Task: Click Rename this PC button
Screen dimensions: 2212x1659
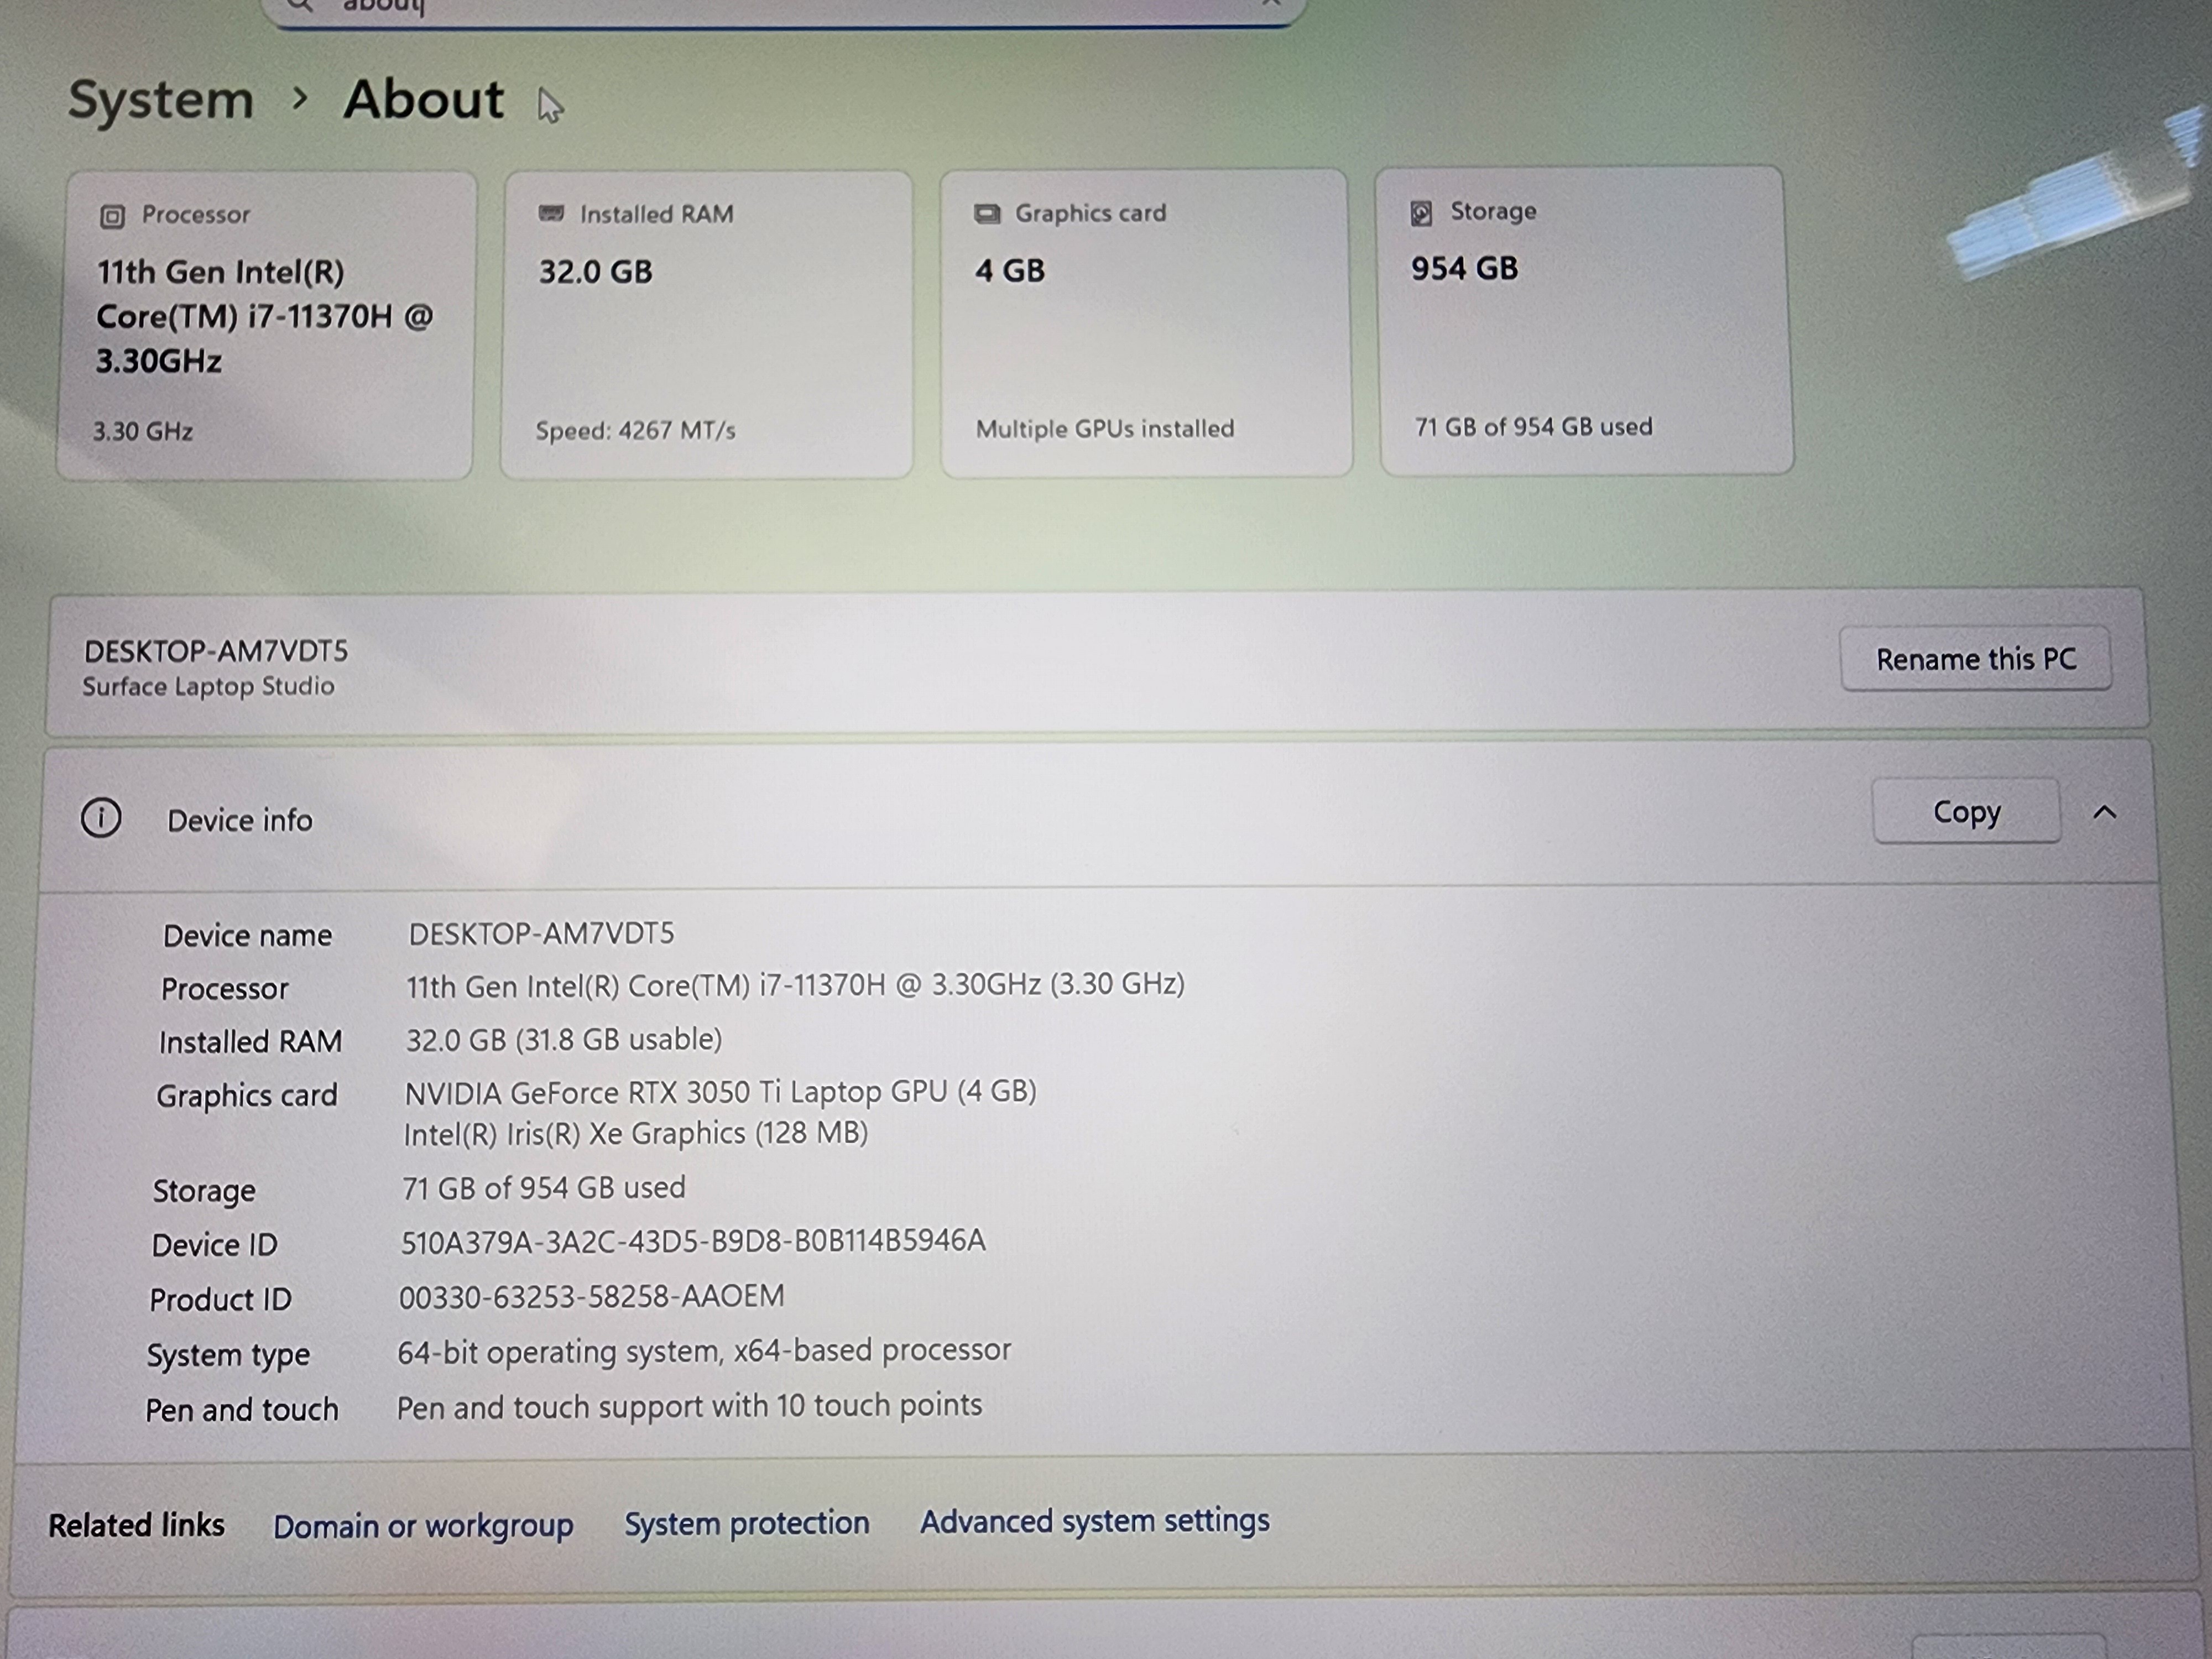Action: [x=1975, y=658]
